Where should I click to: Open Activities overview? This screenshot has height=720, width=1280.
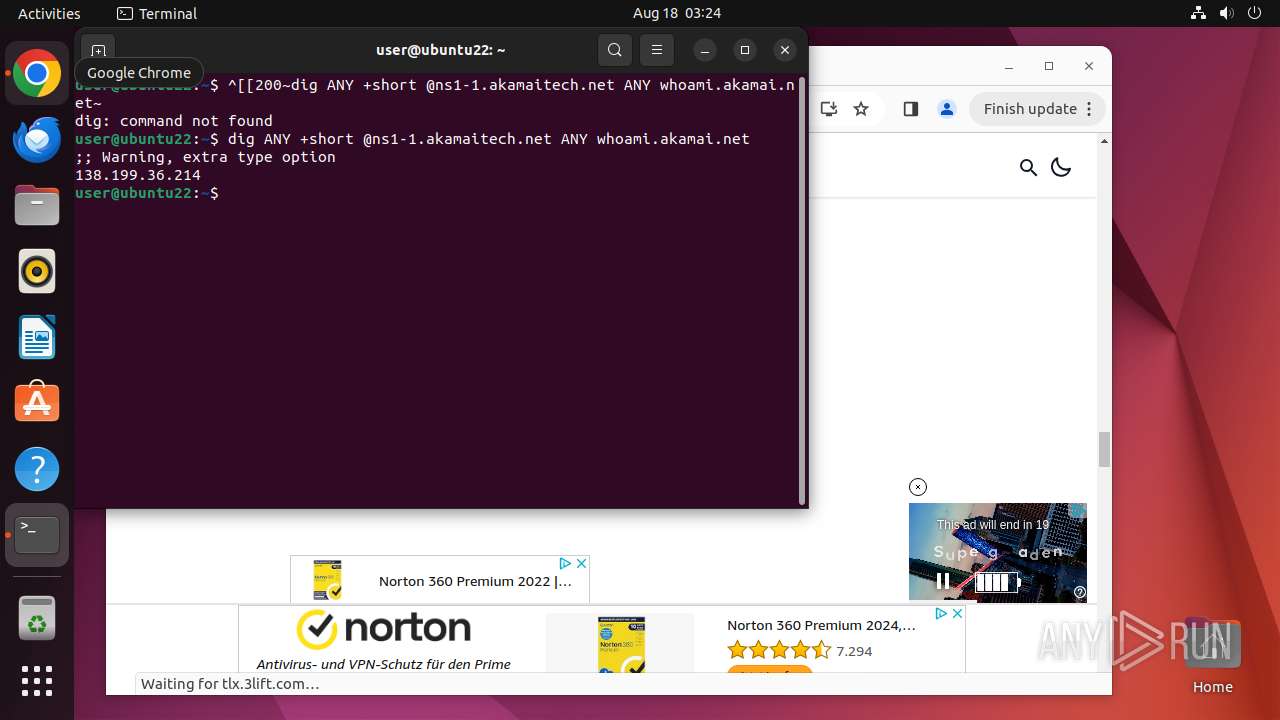point(49,13)
